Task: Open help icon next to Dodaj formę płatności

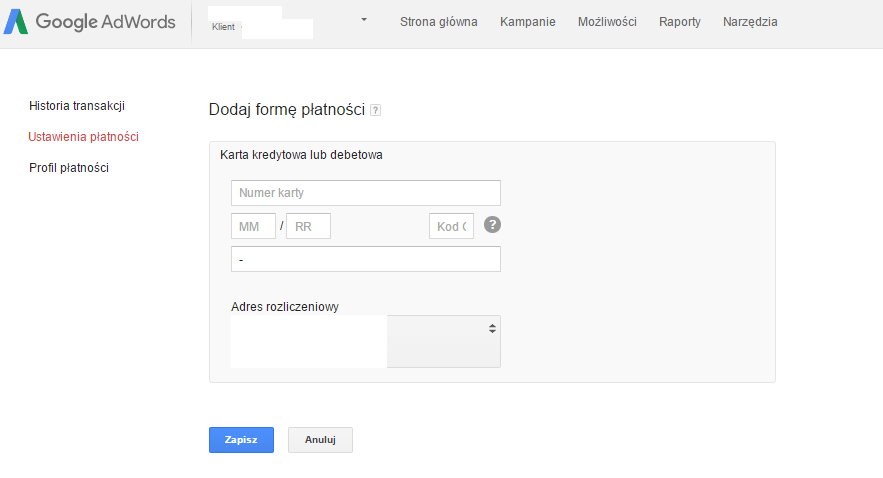Action: point(376,110)
